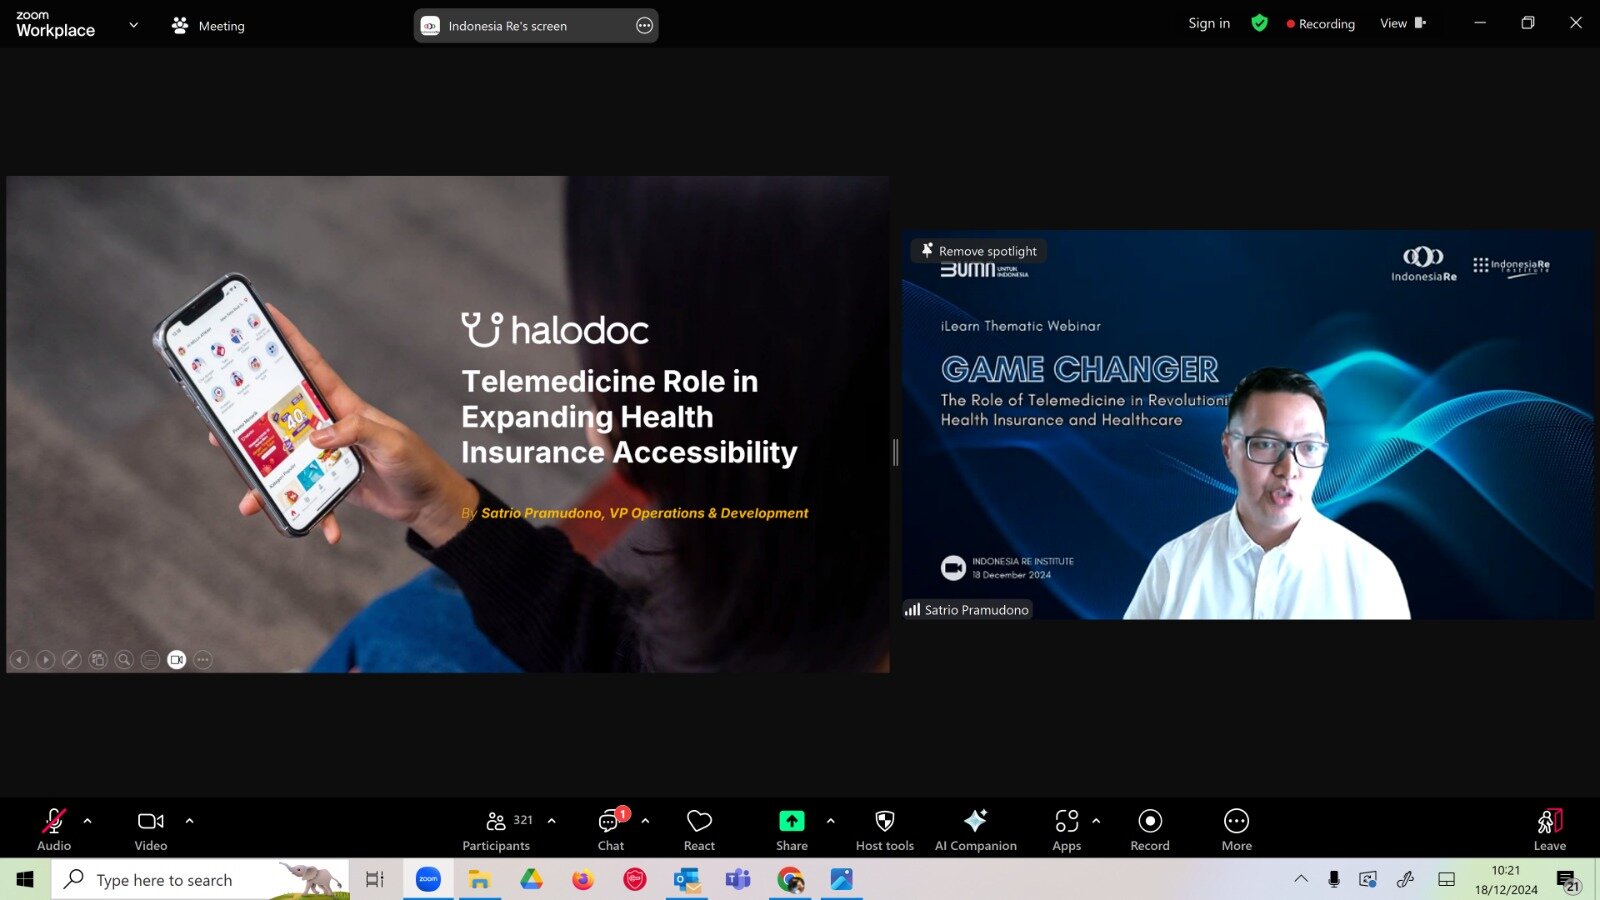
Task: Click the Recording indicator
Action: pos(1321,24)
